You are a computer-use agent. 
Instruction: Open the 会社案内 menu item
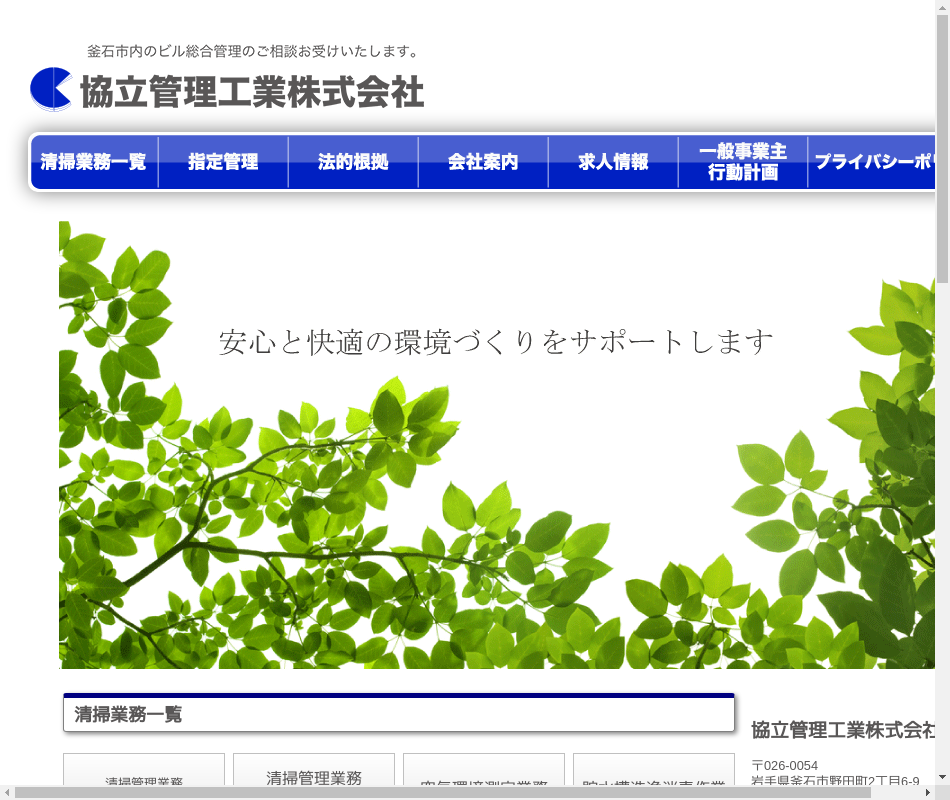coord(483,162)
